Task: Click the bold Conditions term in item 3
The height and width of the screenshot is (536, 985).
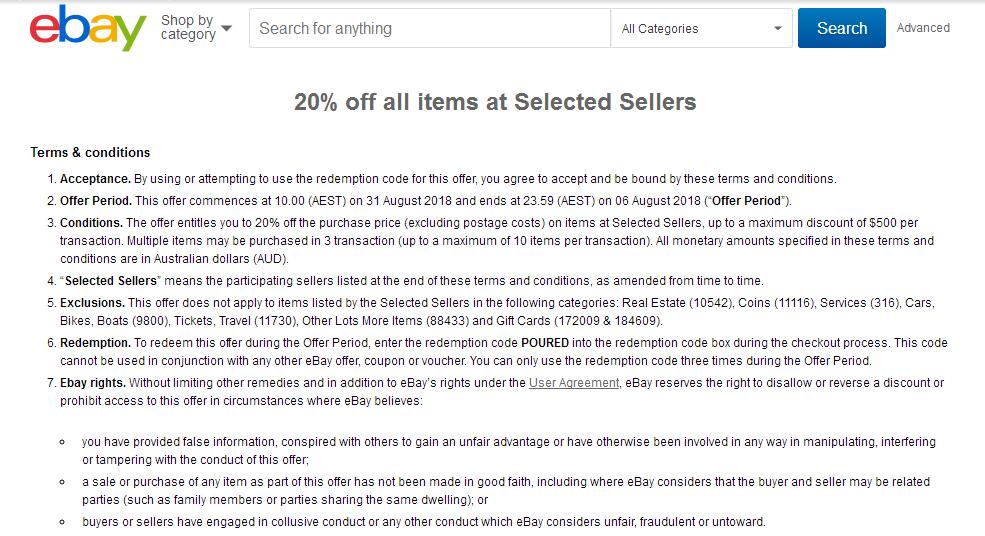Action: [x=92, y=223]
